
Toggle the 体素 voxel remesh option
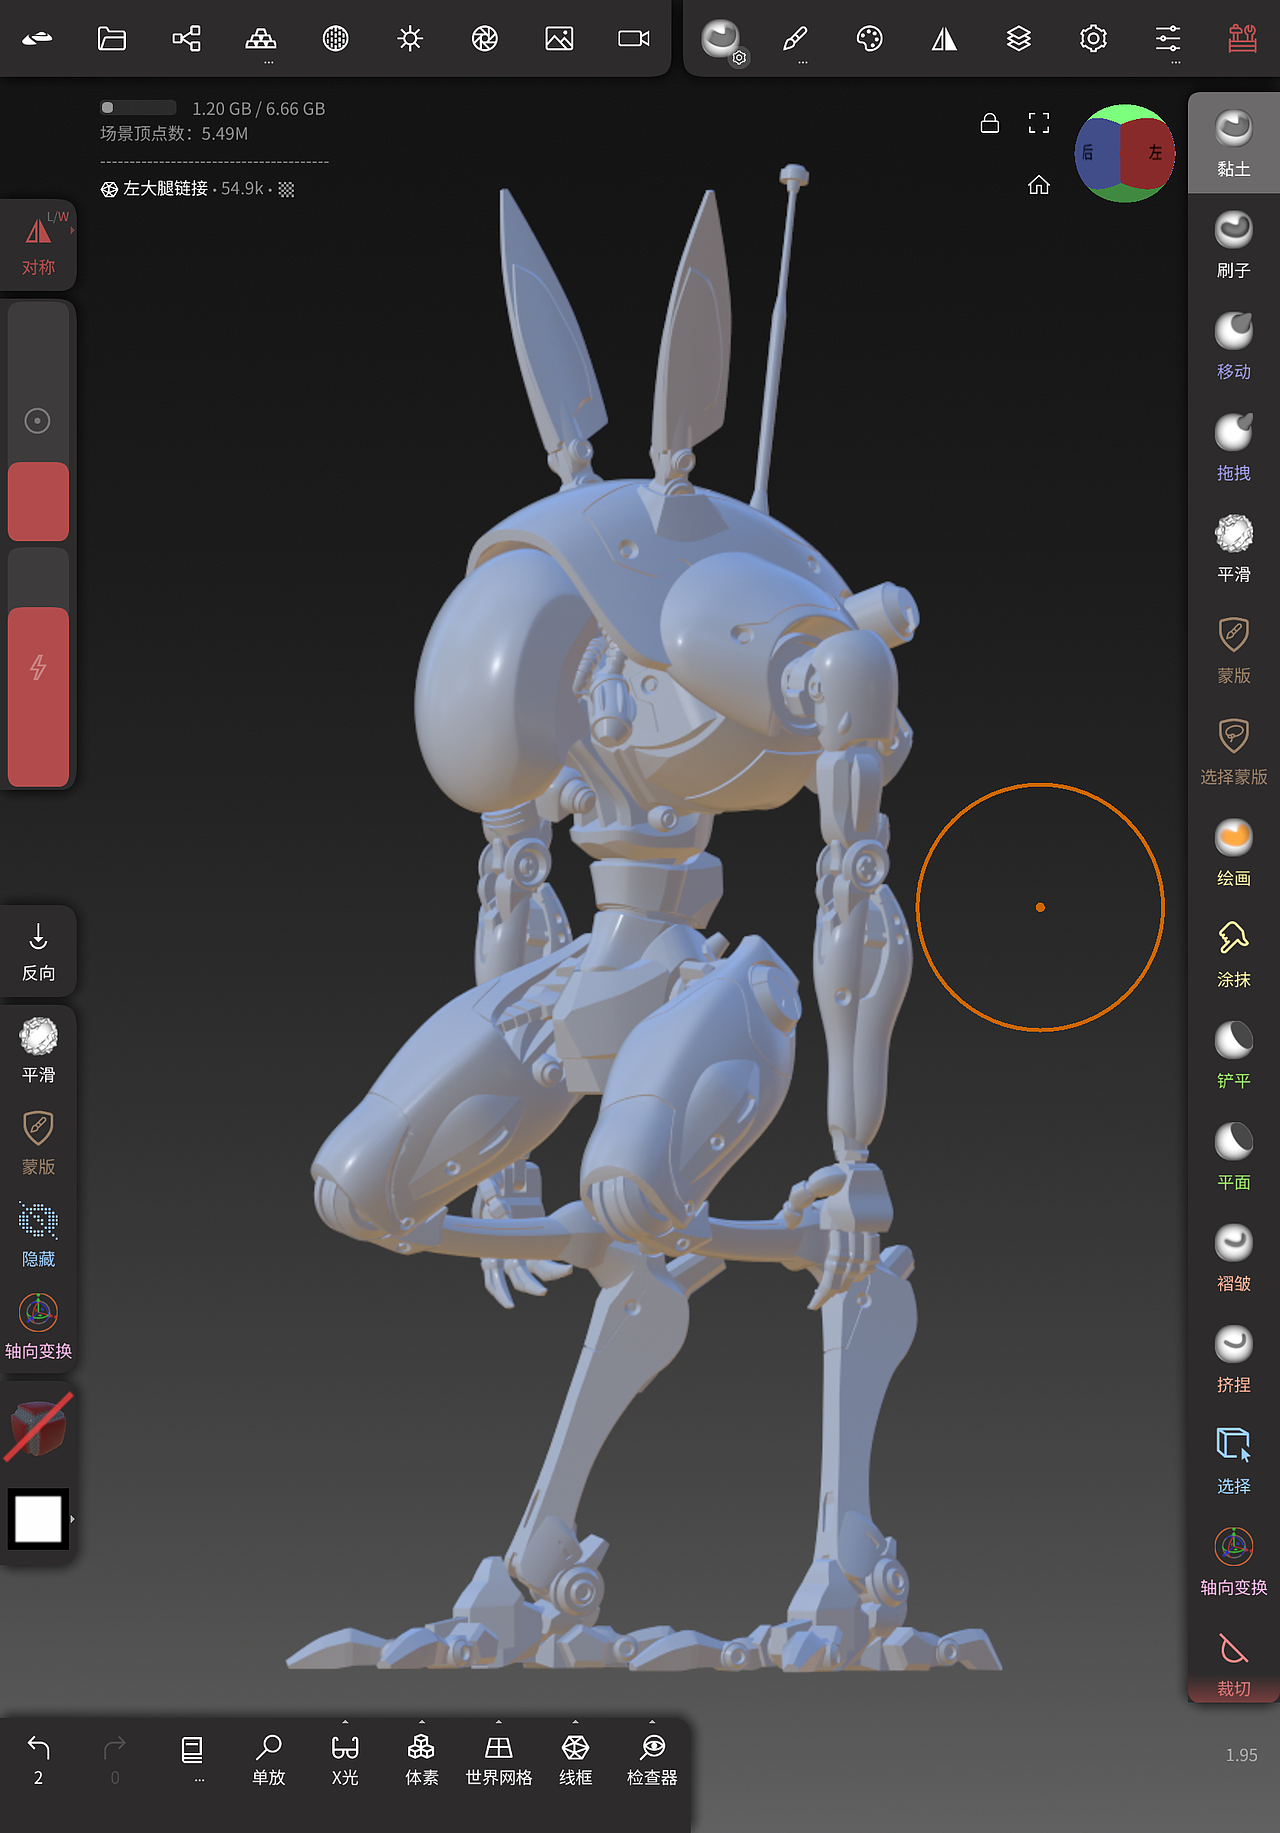(x=422, y=1761)
